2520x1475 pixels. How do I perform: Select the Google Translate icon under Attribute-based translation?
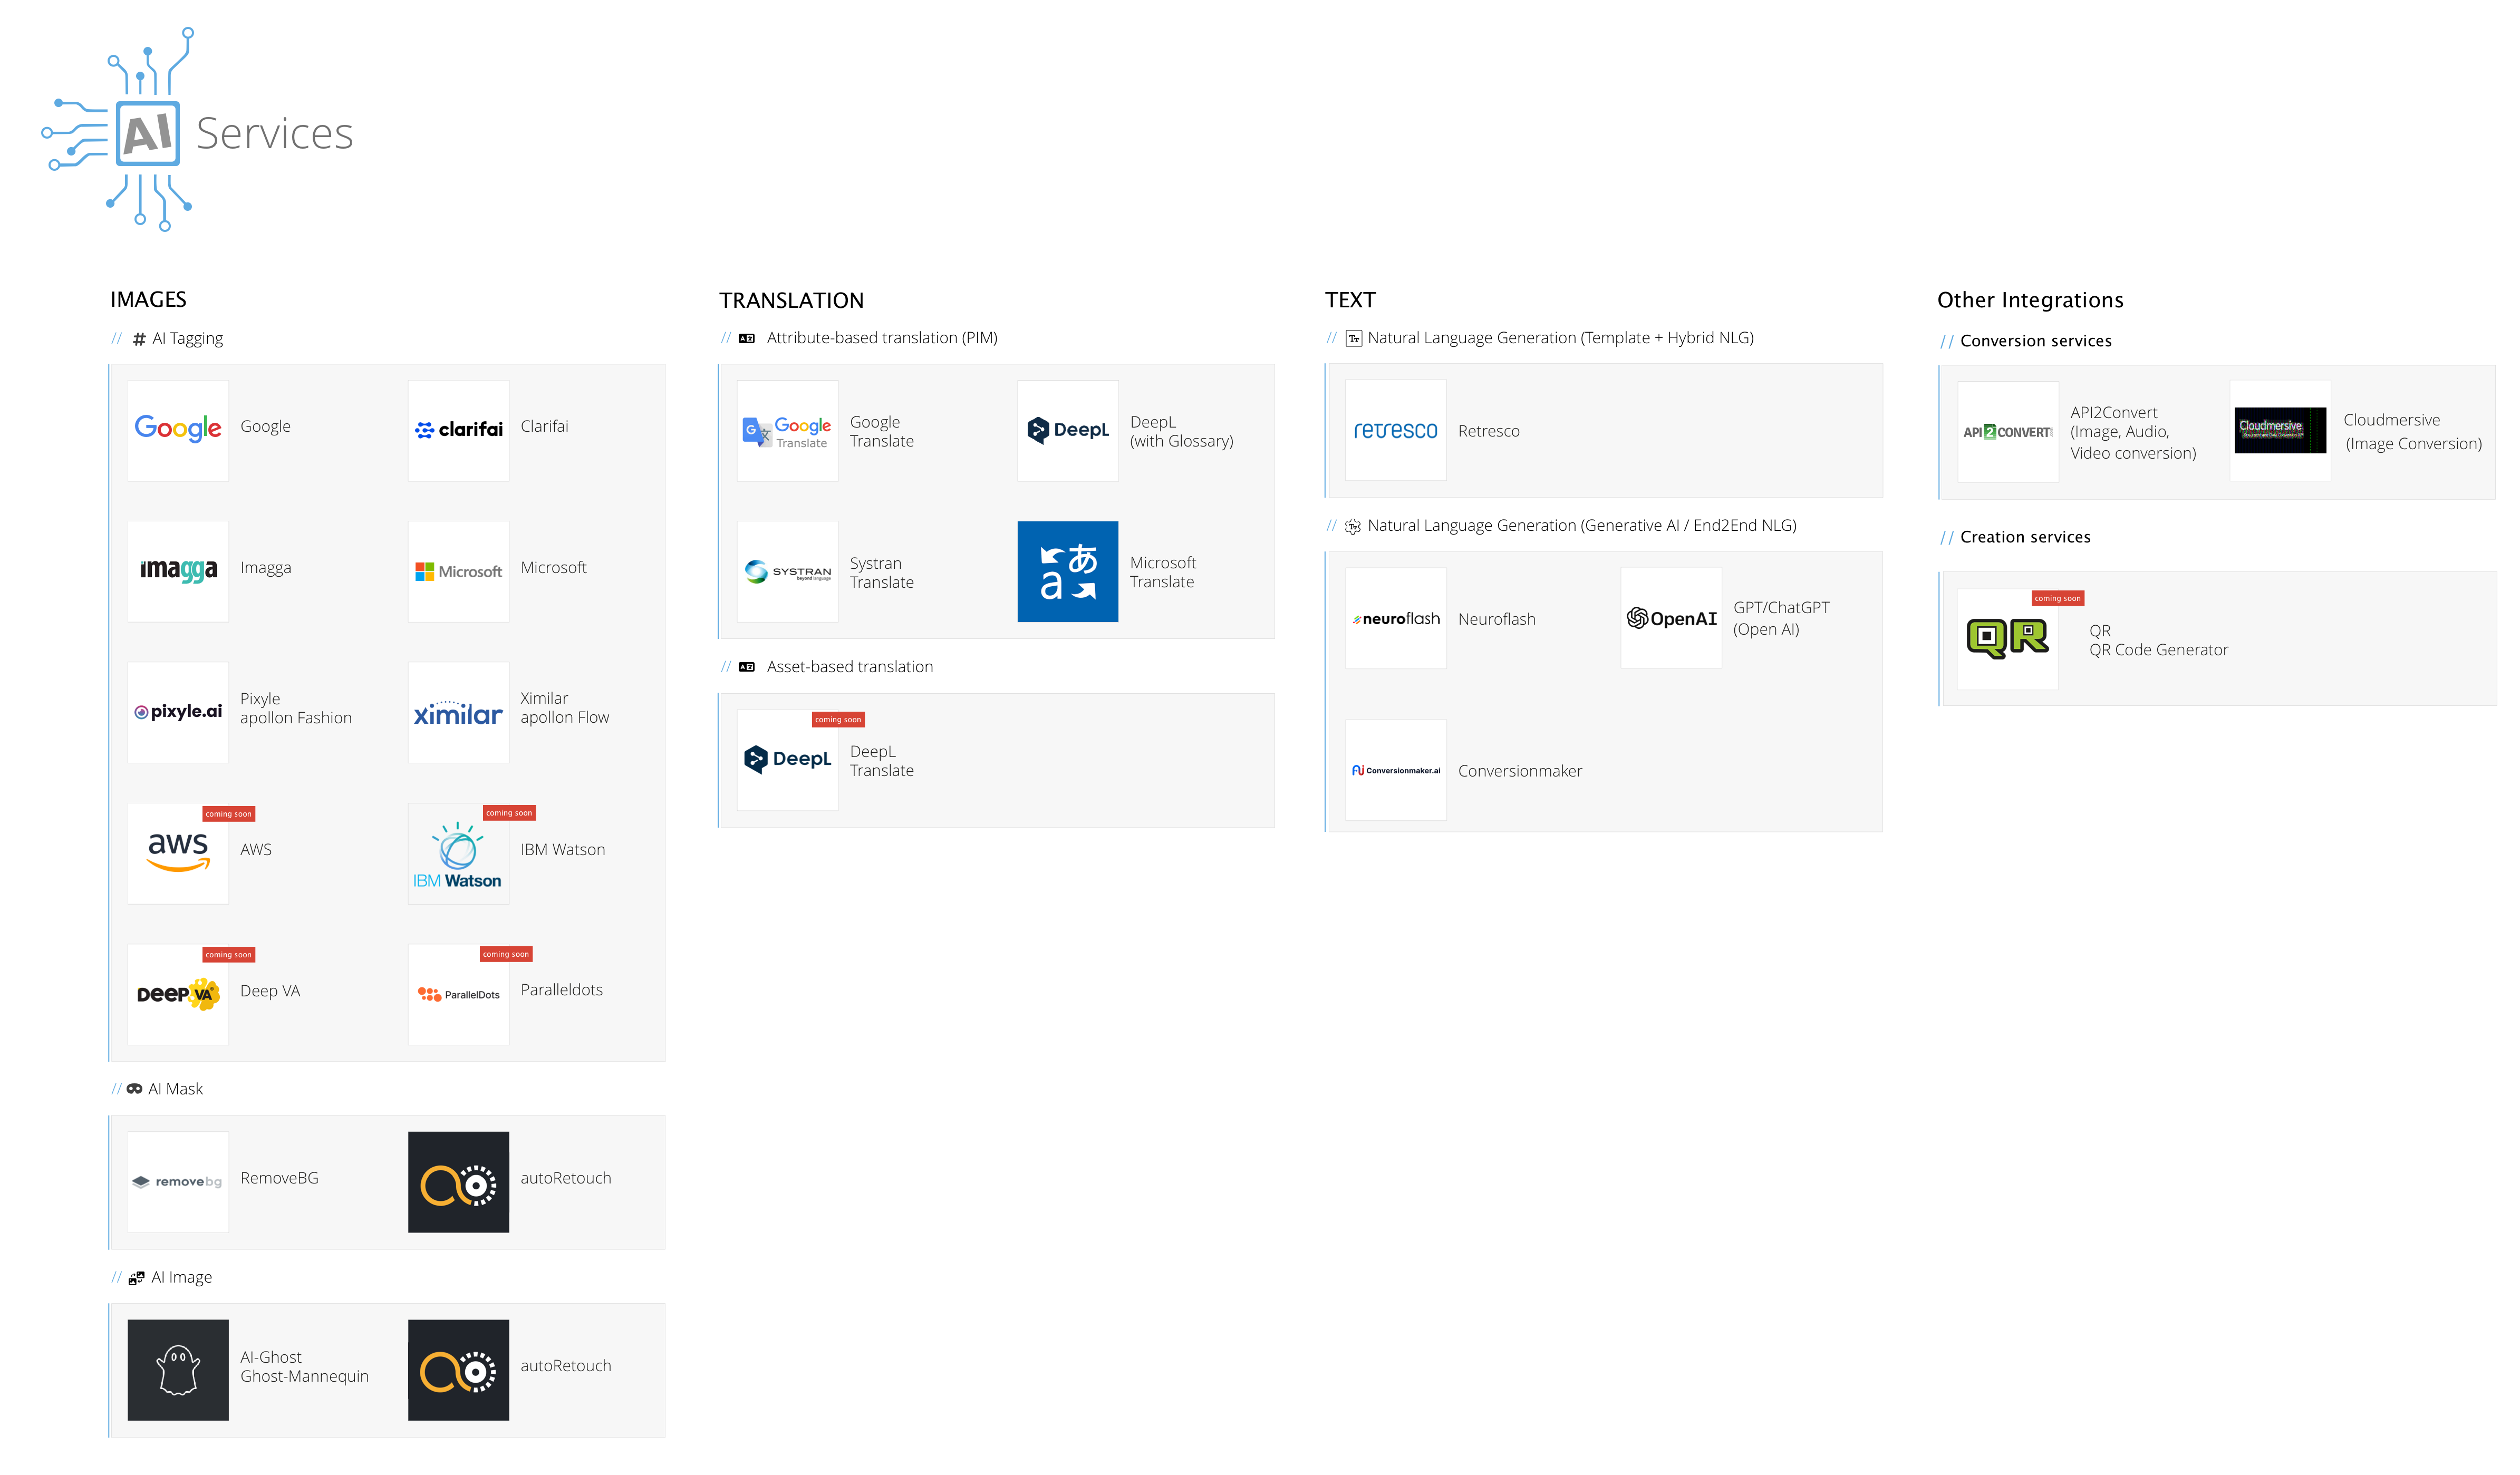tap(787, 430)
